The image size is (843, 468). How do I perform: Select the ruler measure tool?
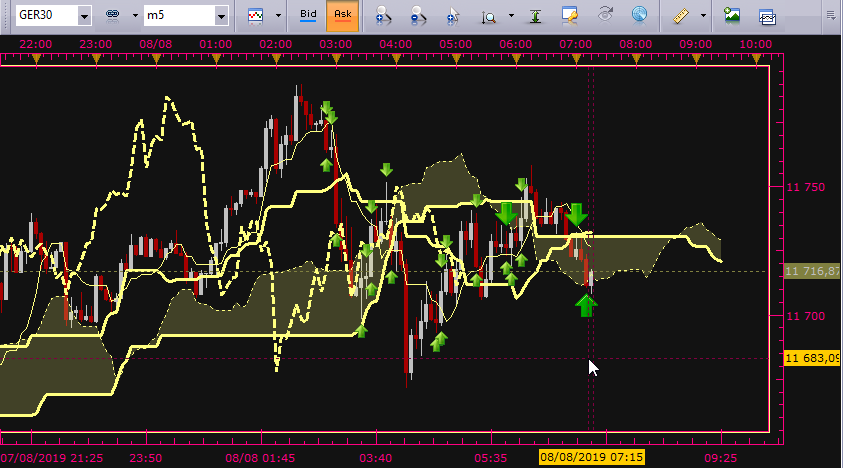pyautogui.click(x=681, y=16)
